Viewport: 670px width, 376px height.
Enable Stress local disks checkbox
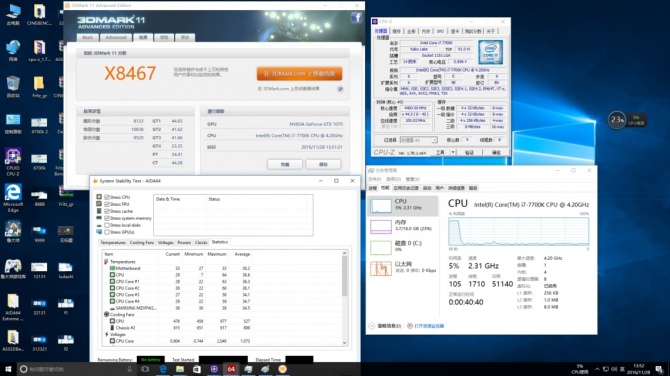107,225
